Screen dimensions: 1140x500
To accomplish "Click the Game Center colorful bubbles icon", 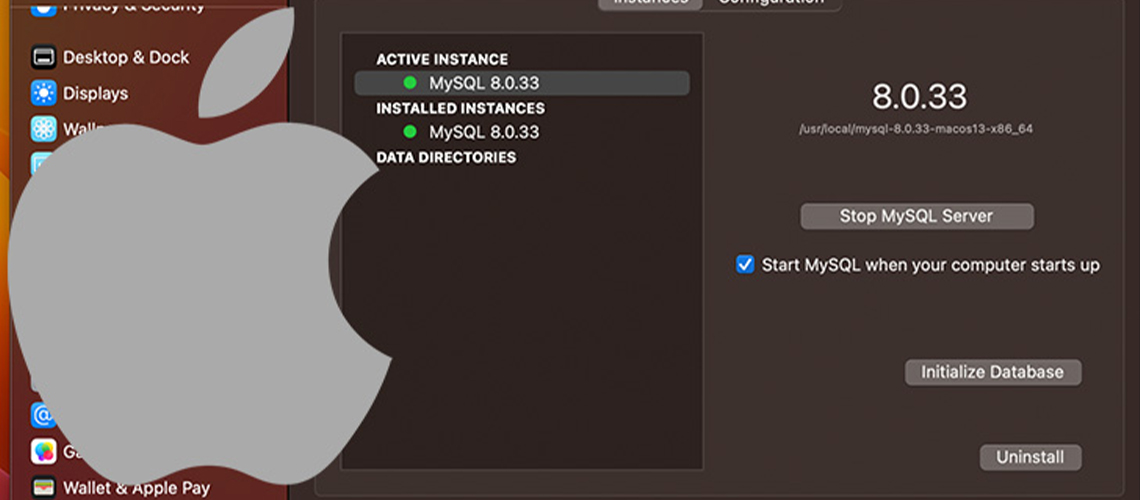I will pos(44,451).
